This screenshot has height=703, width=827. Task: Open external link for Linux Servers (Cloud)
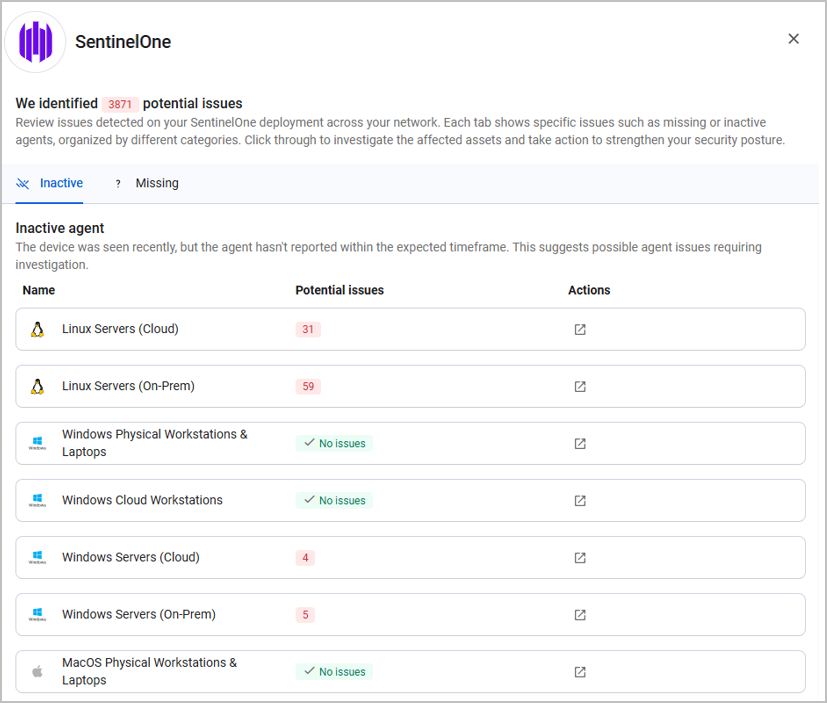click(x=580, y=329)
